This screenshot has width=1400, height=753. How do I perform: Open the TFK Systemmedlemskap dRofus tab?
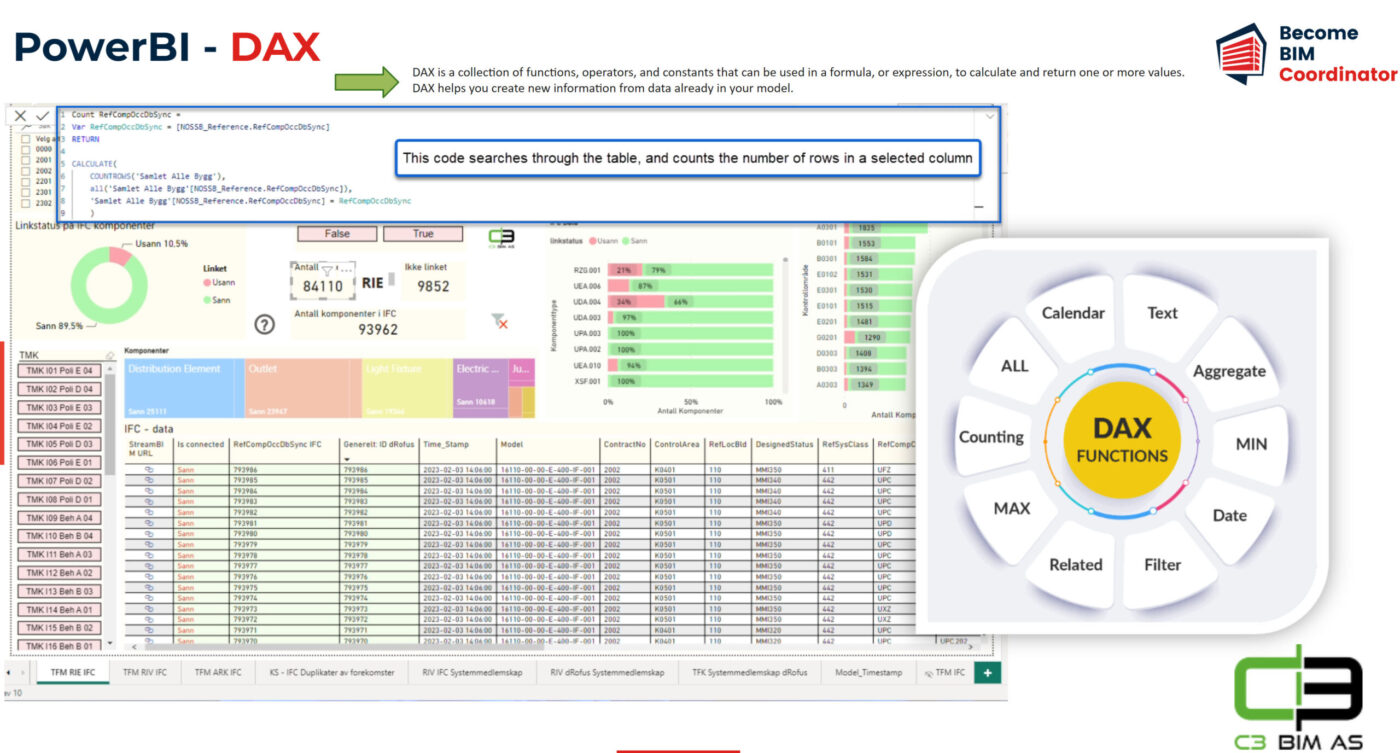(x=749, y=672)
